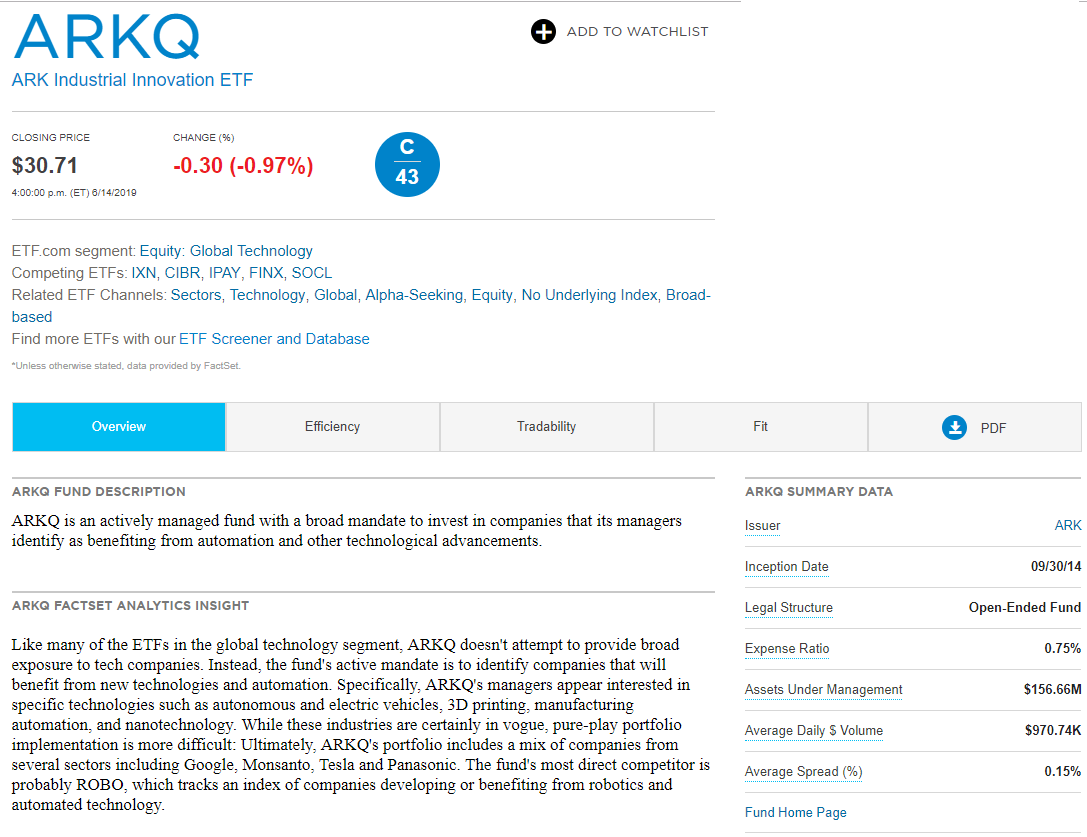This screenshot has width=1087, height=837.
Task: Open competing ETF FINX
Action: (266, 273)
